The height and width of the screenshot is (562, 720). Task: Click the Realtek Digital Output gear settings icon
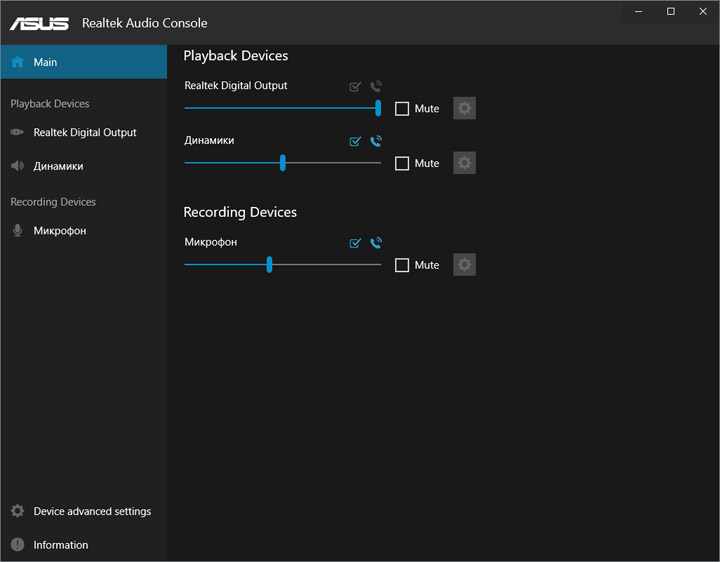pos(464,108)
